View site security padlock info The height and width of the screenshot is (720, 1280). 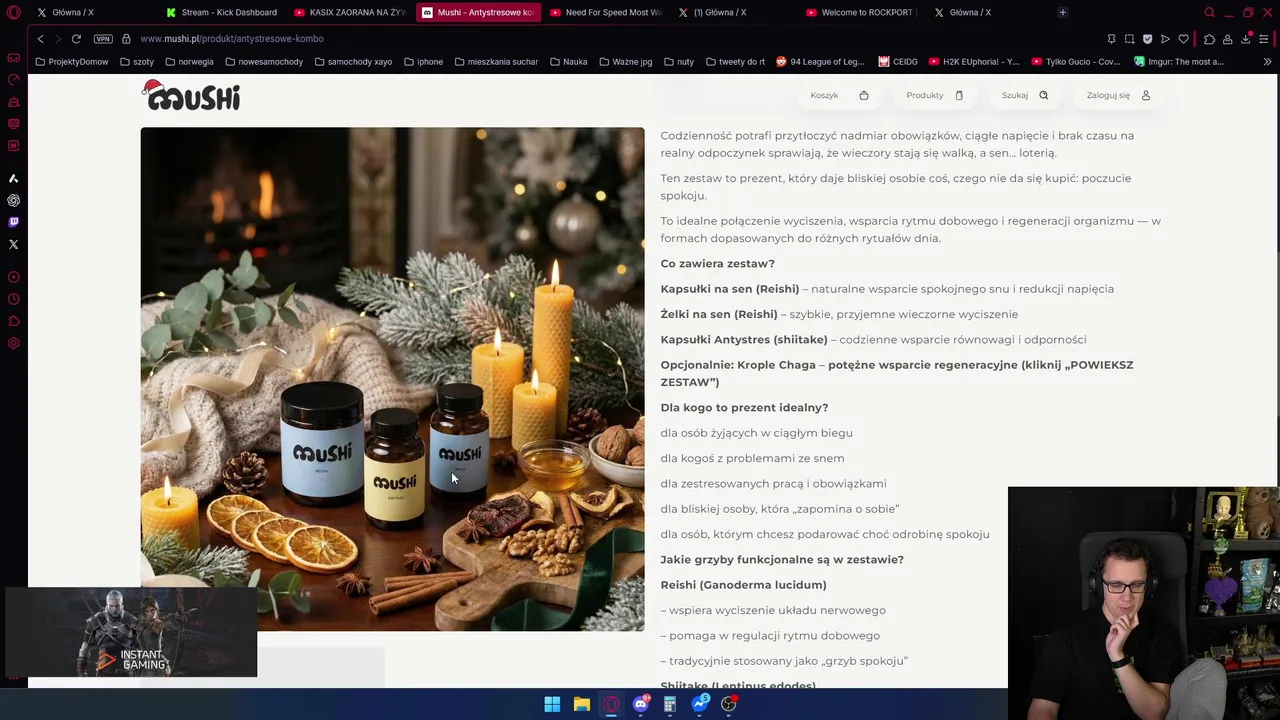(x=126, y=38)
